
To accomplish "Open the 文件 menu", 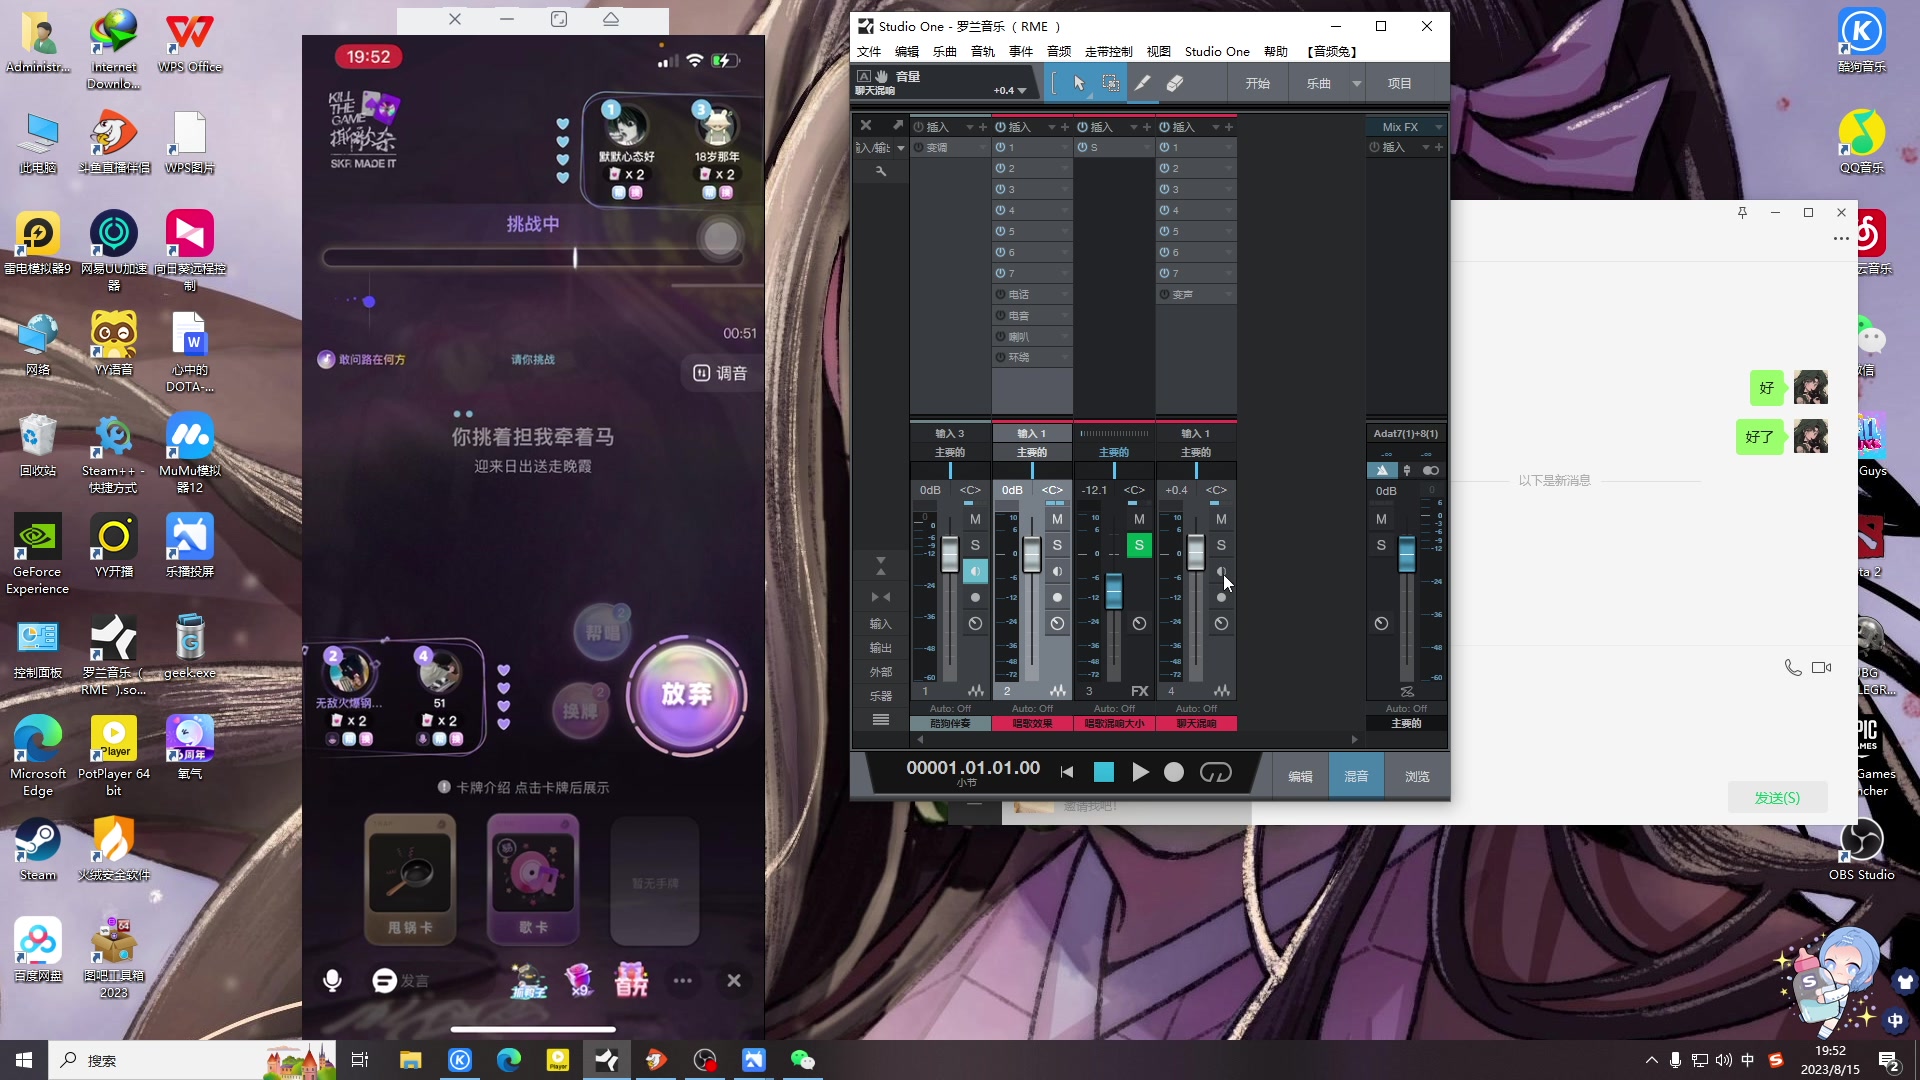I will [869, 52].
